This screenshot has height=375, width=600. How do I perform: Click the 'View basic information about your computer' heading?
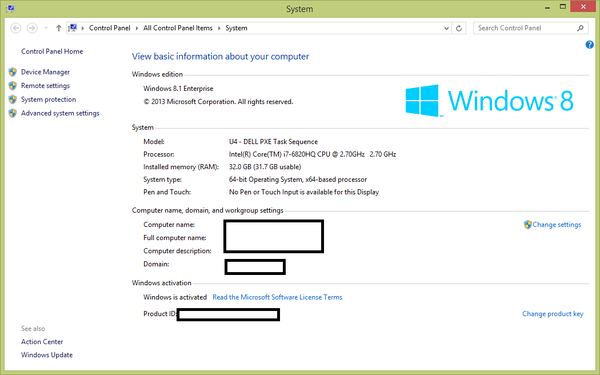(x=220, y=56)
